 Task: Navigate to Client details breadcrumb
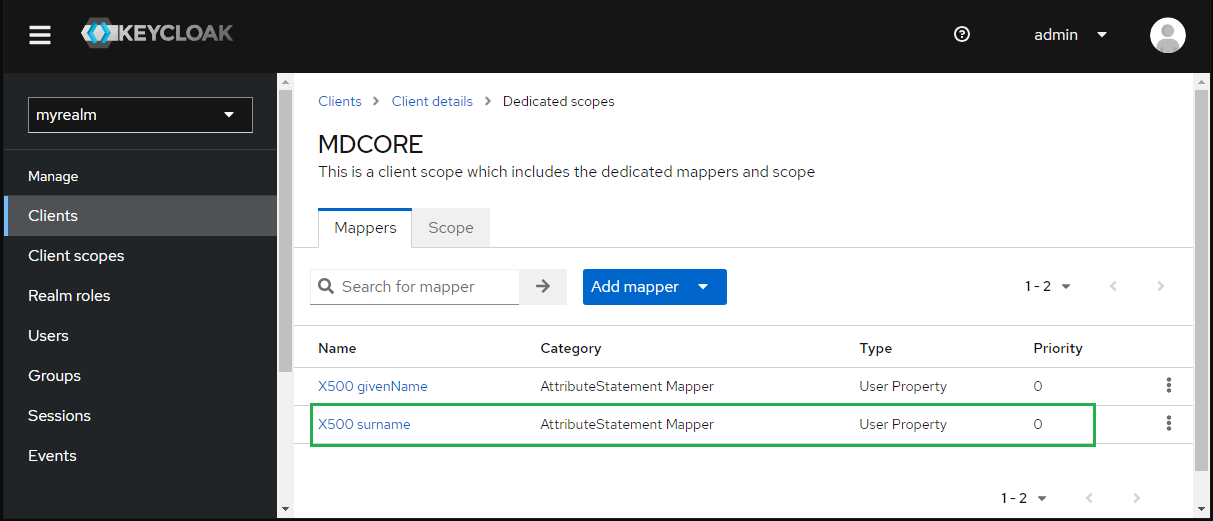432,102
